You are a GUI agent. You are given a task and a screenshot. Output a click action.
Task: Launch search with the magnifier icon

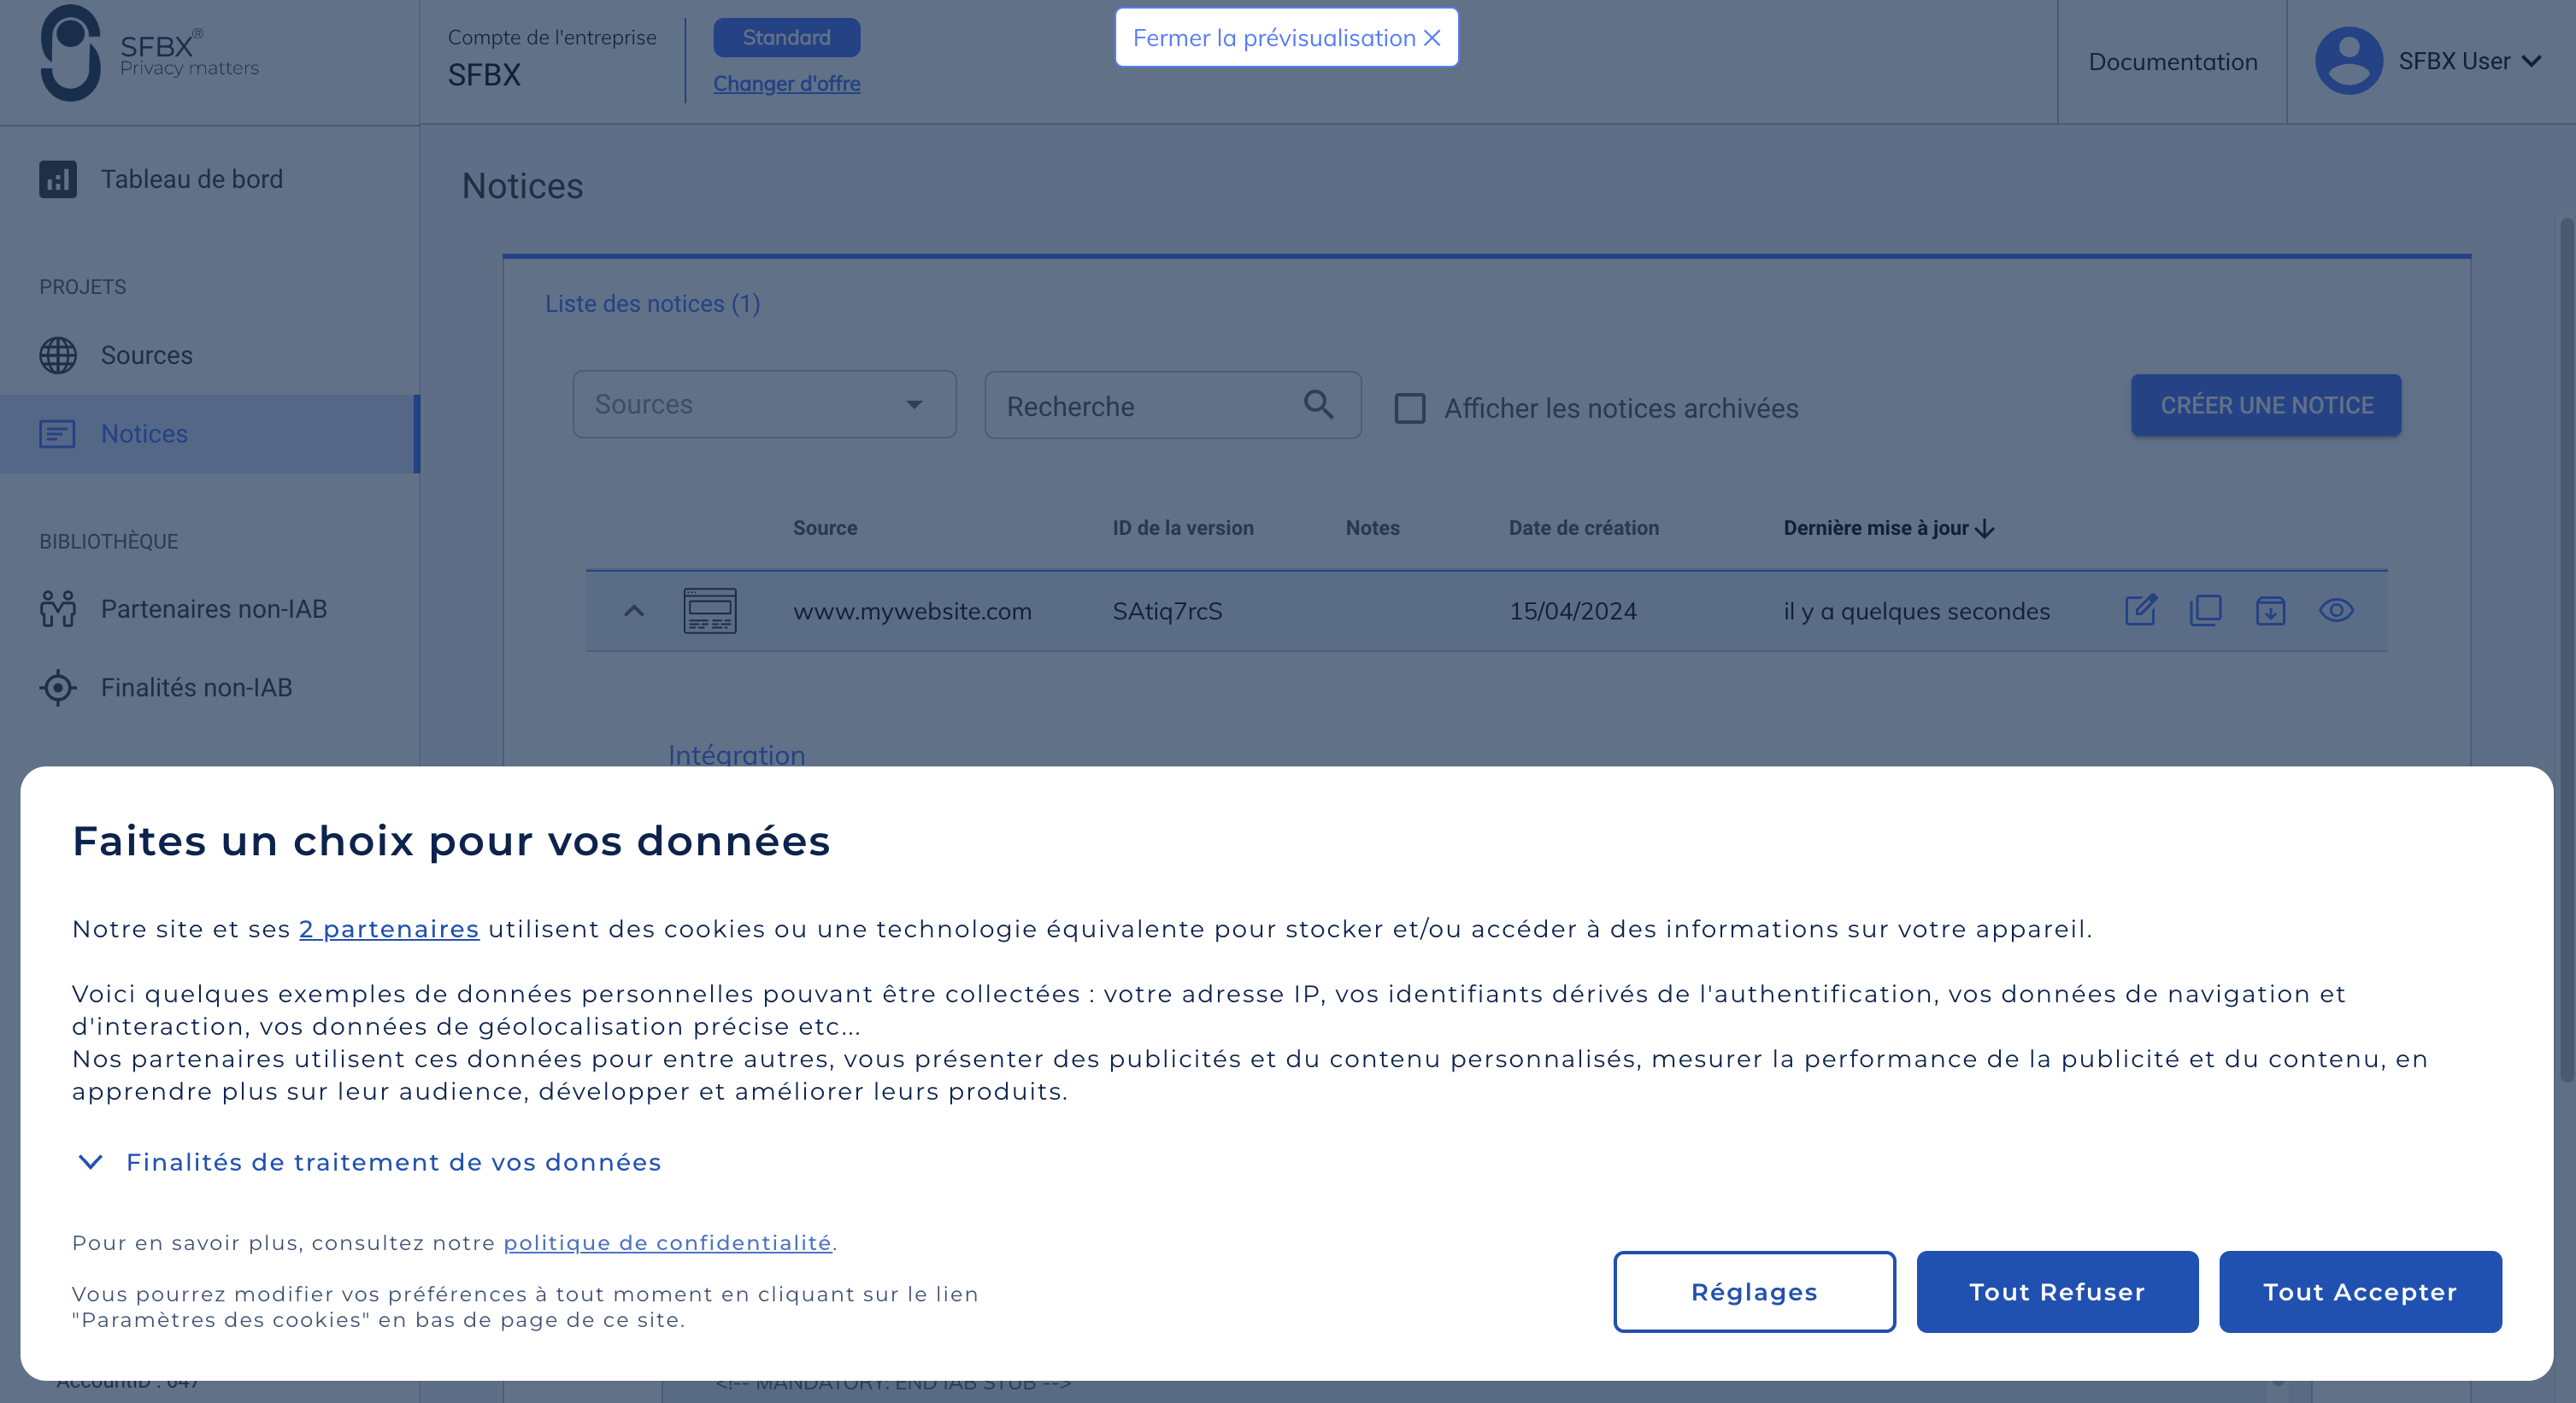pyautogui.click(x=1318, y=405)
